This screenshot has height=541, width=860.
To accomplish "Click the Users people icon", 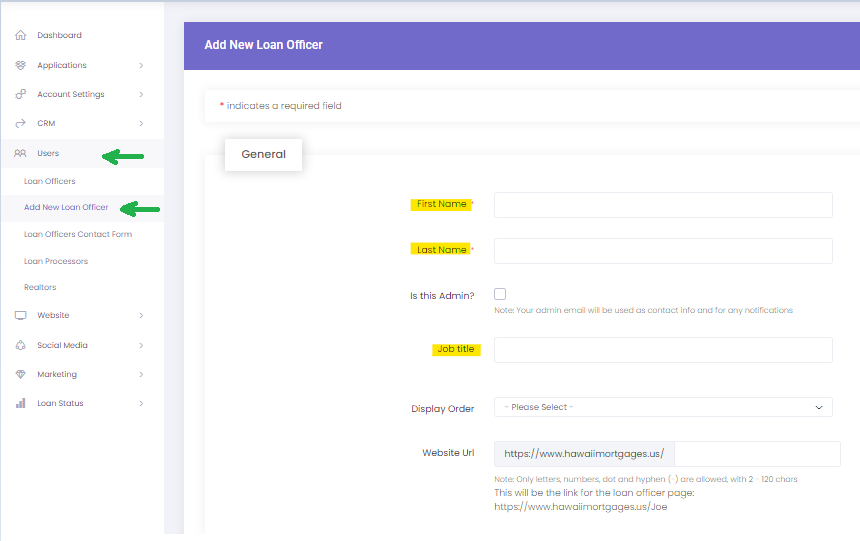I will tap(20, 154).
